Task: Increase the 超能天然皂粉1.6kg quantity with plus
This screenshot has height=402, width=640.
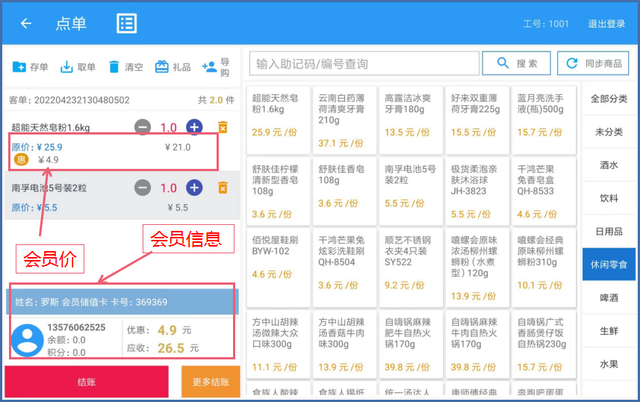Action: [194, 127]
